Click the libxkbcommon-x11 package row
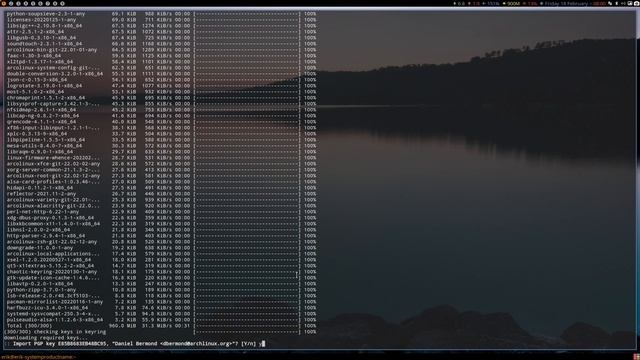Viewport: 640px width, 360px height. (161, 224)
